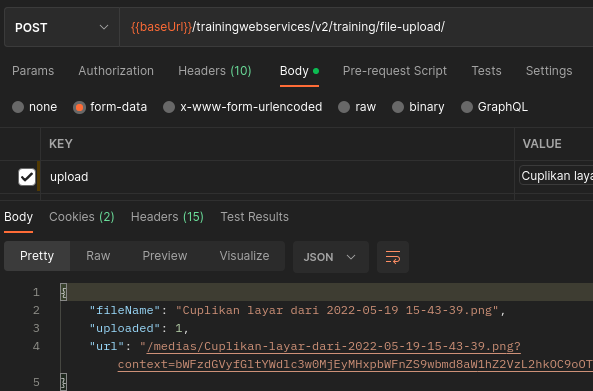
Task: Choose the binary body option
Action: (398, 107)
